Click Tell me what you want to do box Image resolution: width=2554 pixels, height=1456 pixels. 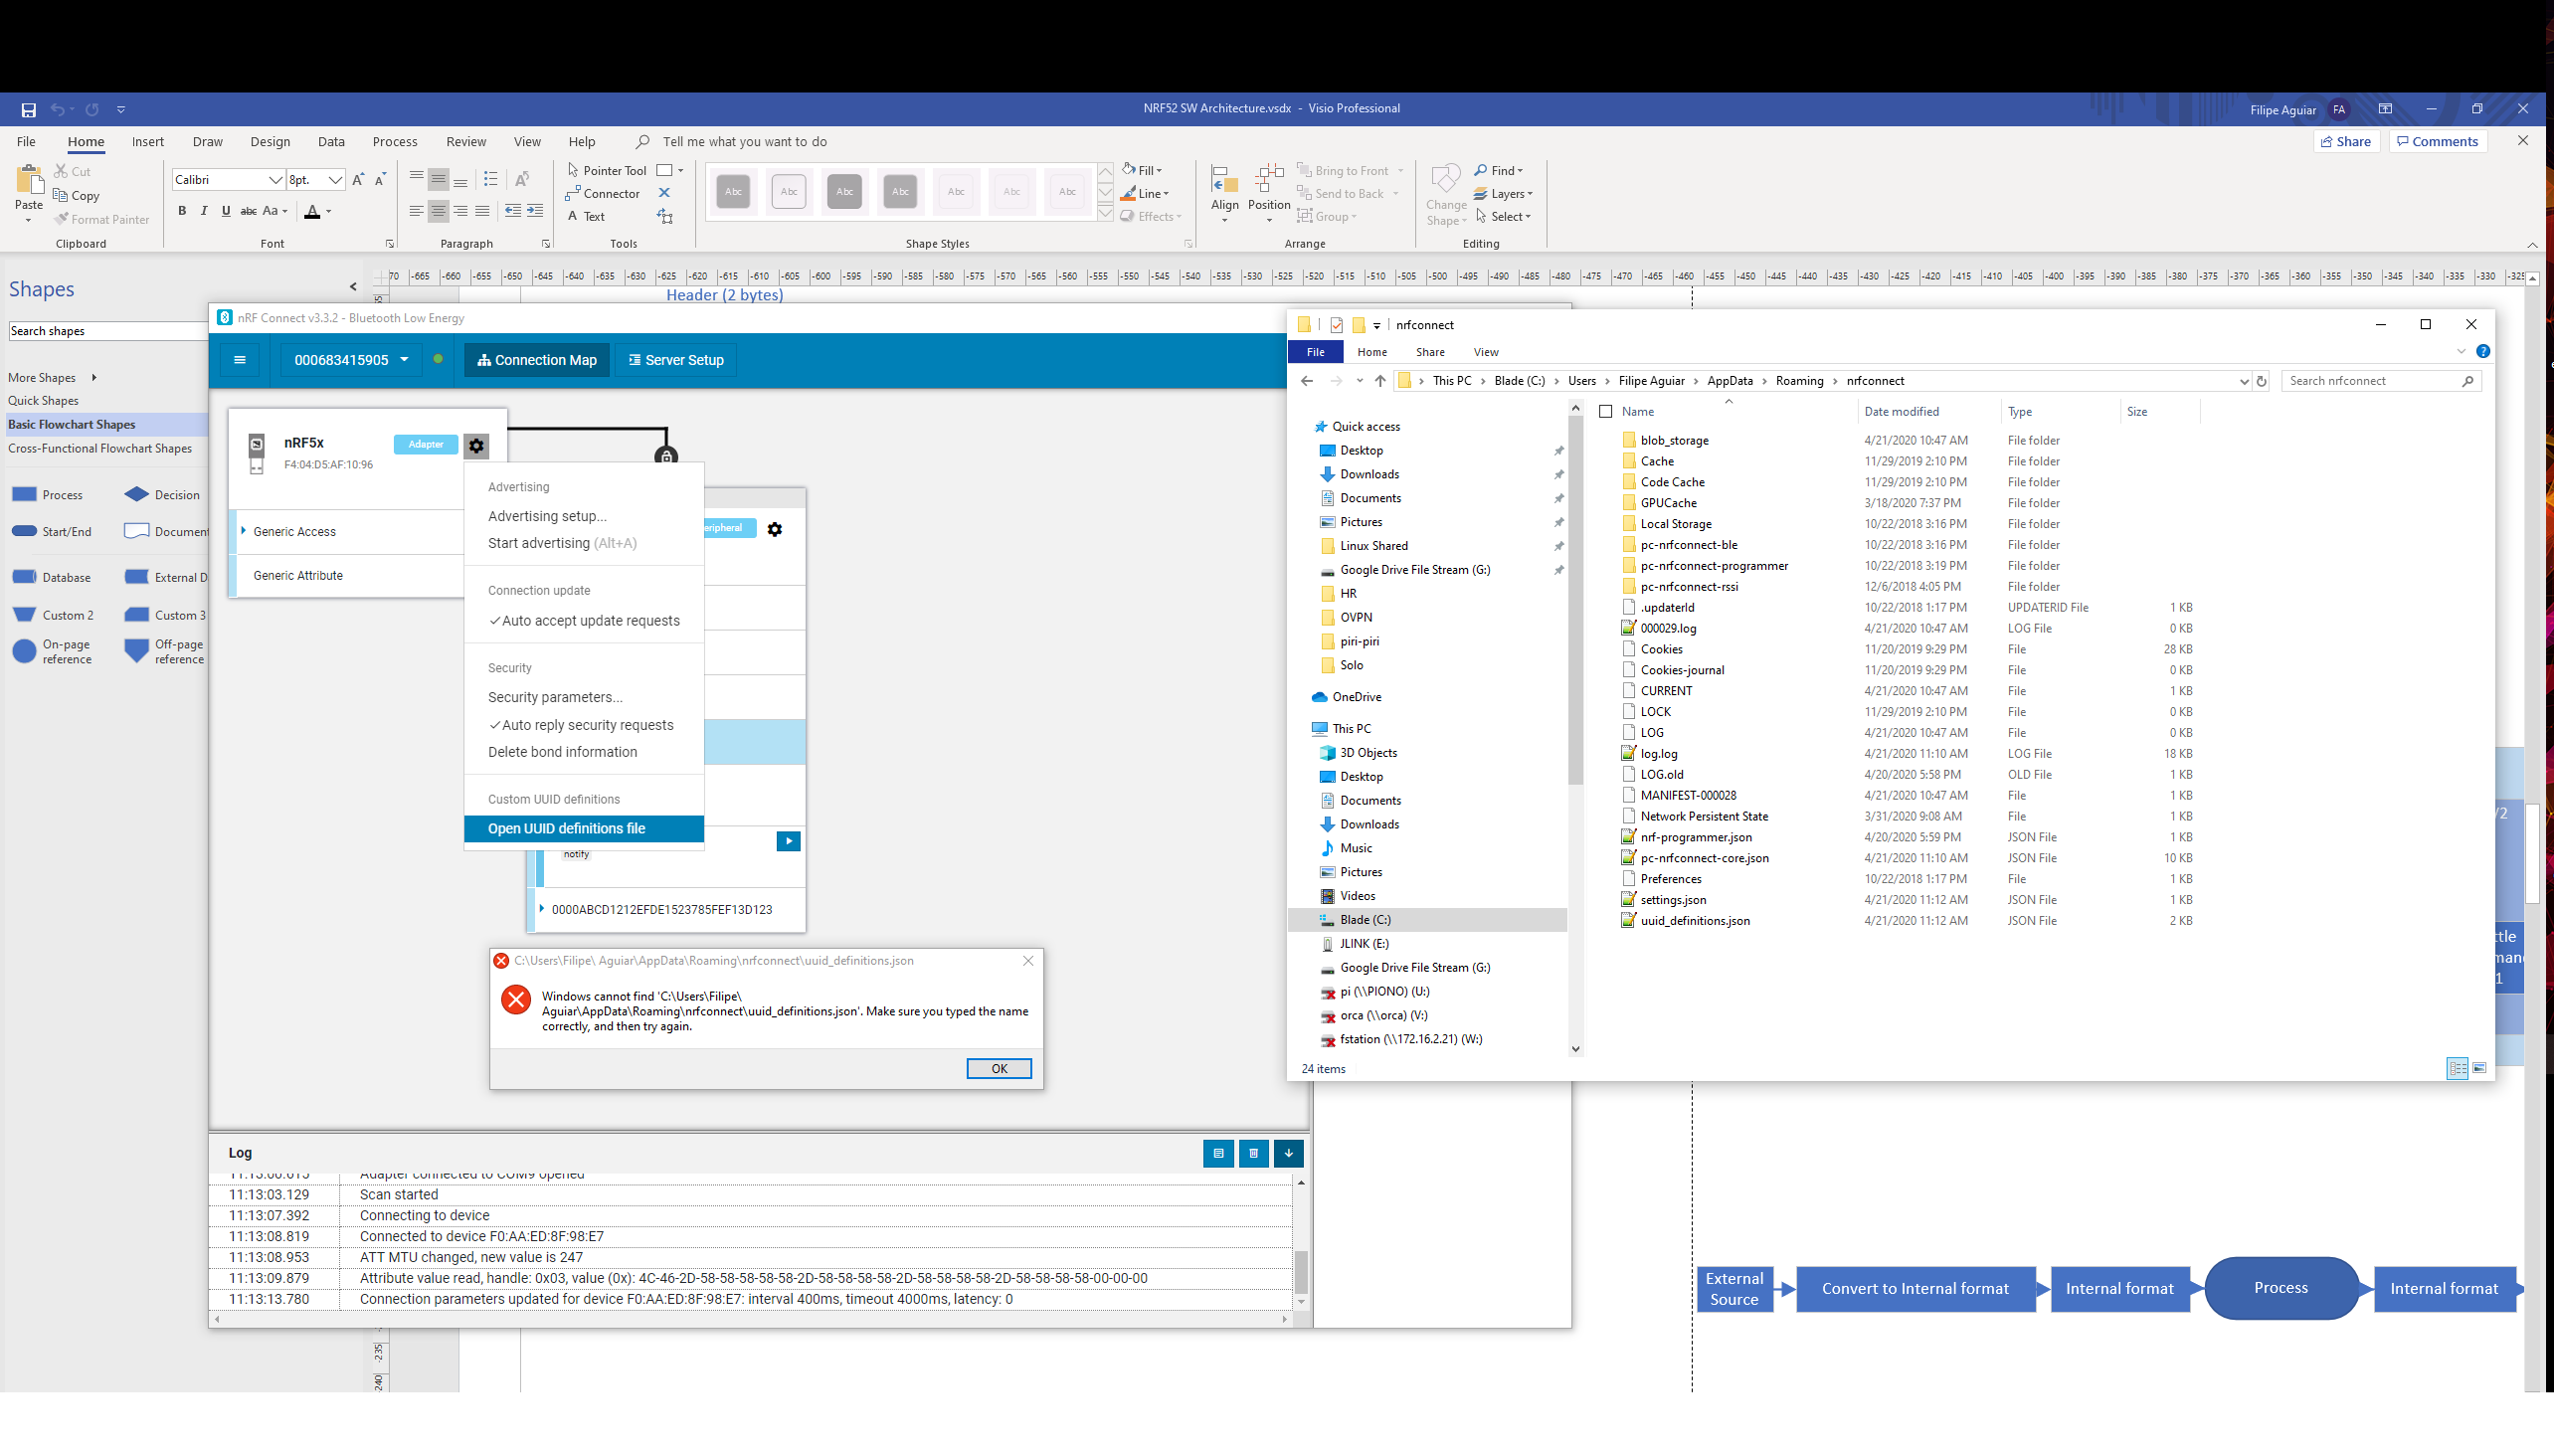[x=745, y=142]
